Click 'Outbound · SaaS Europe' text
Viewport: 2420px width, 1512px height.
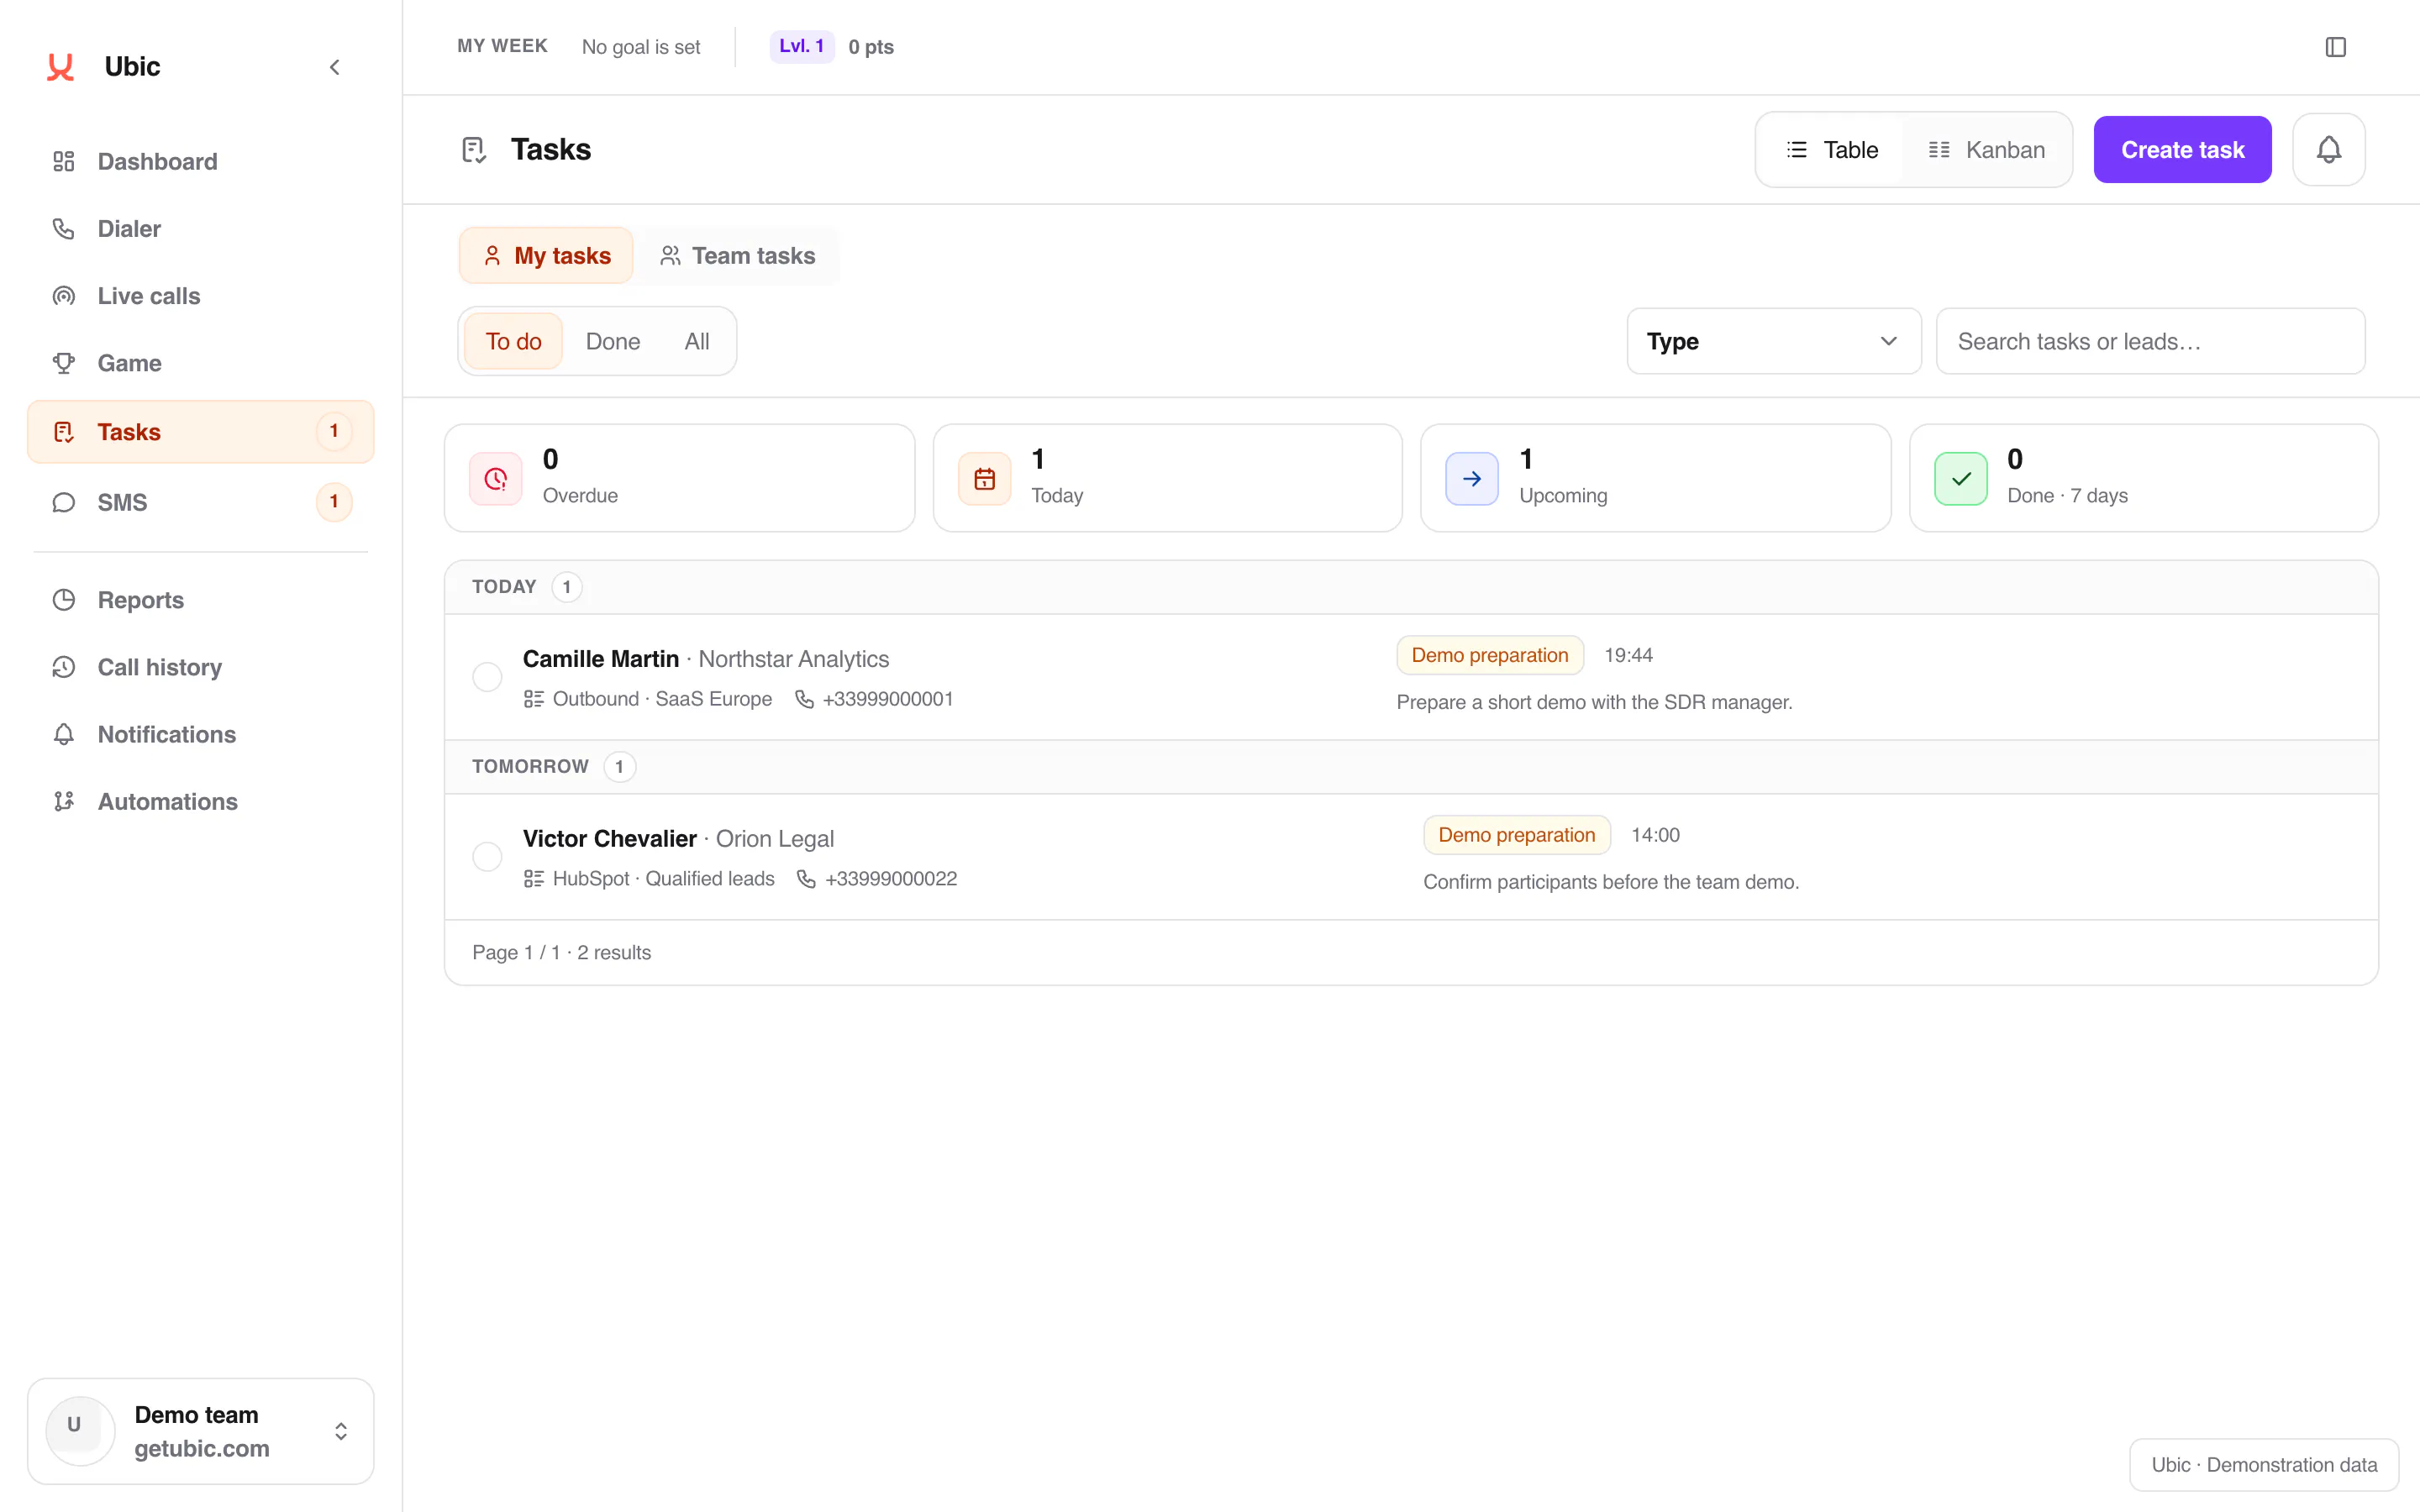(x=662, y=699)
